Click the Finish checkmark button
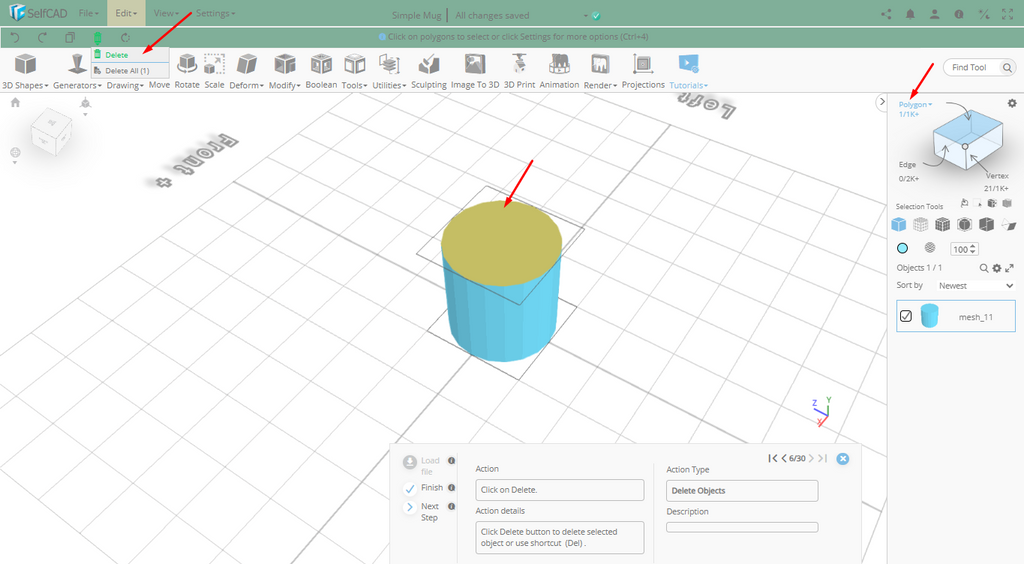Screen dimensions: 1024x564 tap(409, 488)
